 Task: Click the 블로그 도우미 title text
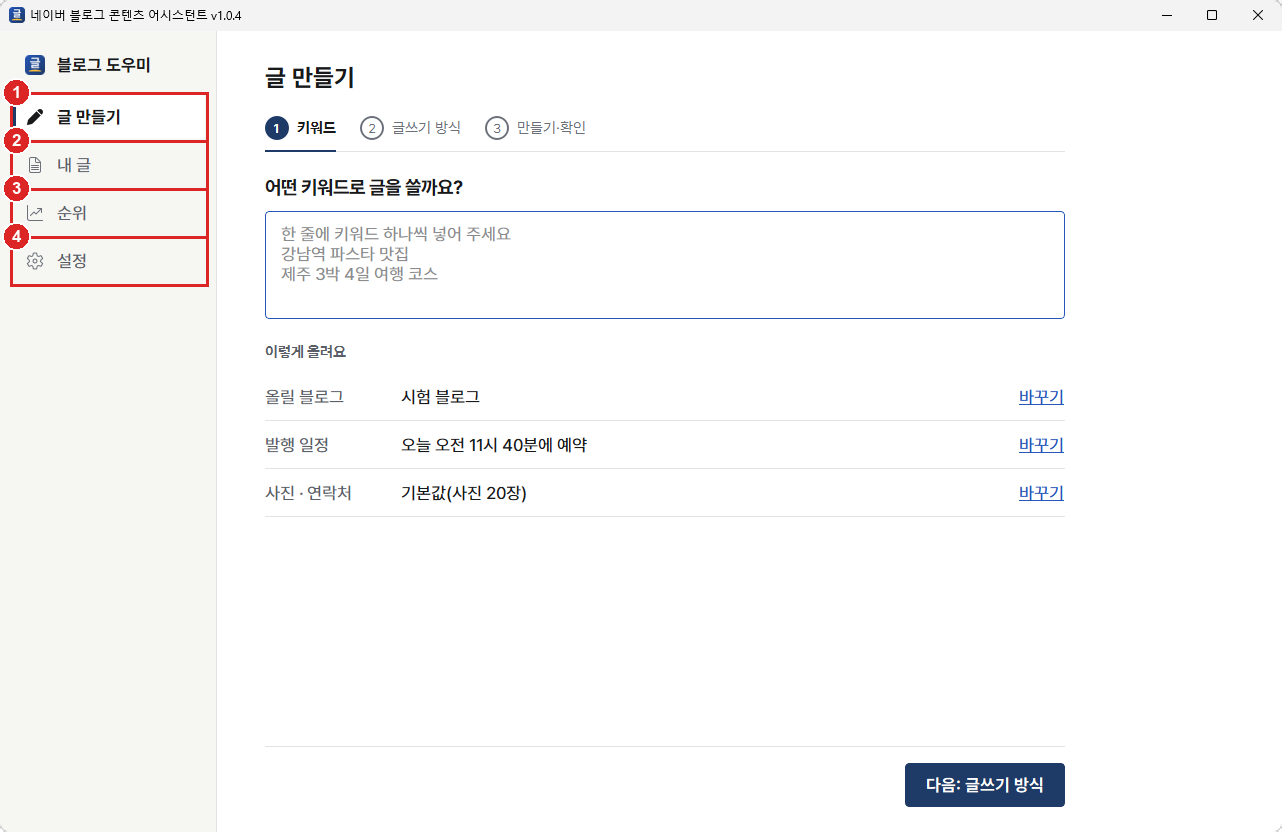point(104,65)
